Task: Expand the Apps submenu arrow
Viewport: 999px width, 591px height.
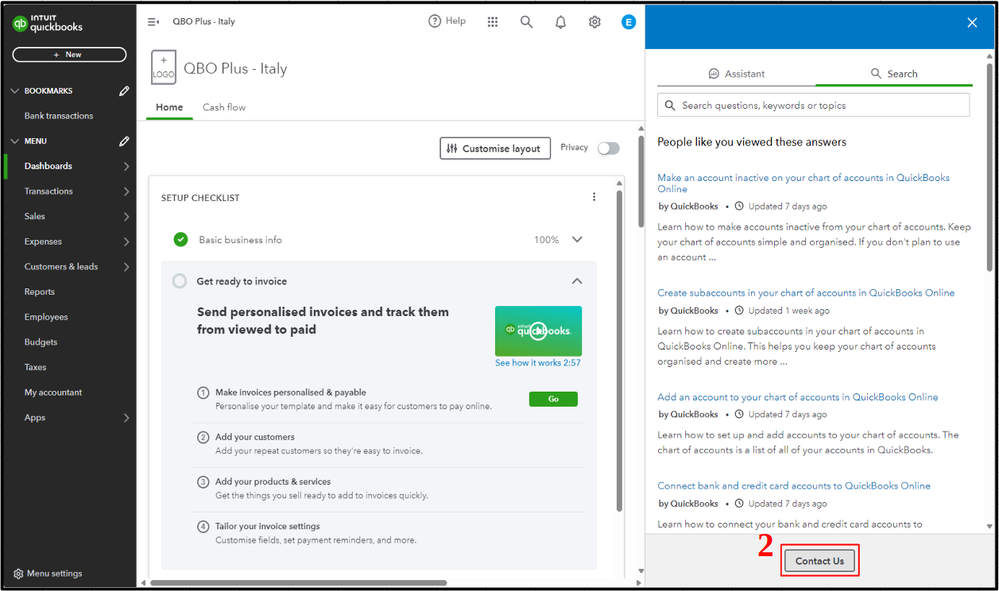Action: (x=126, y=418)
